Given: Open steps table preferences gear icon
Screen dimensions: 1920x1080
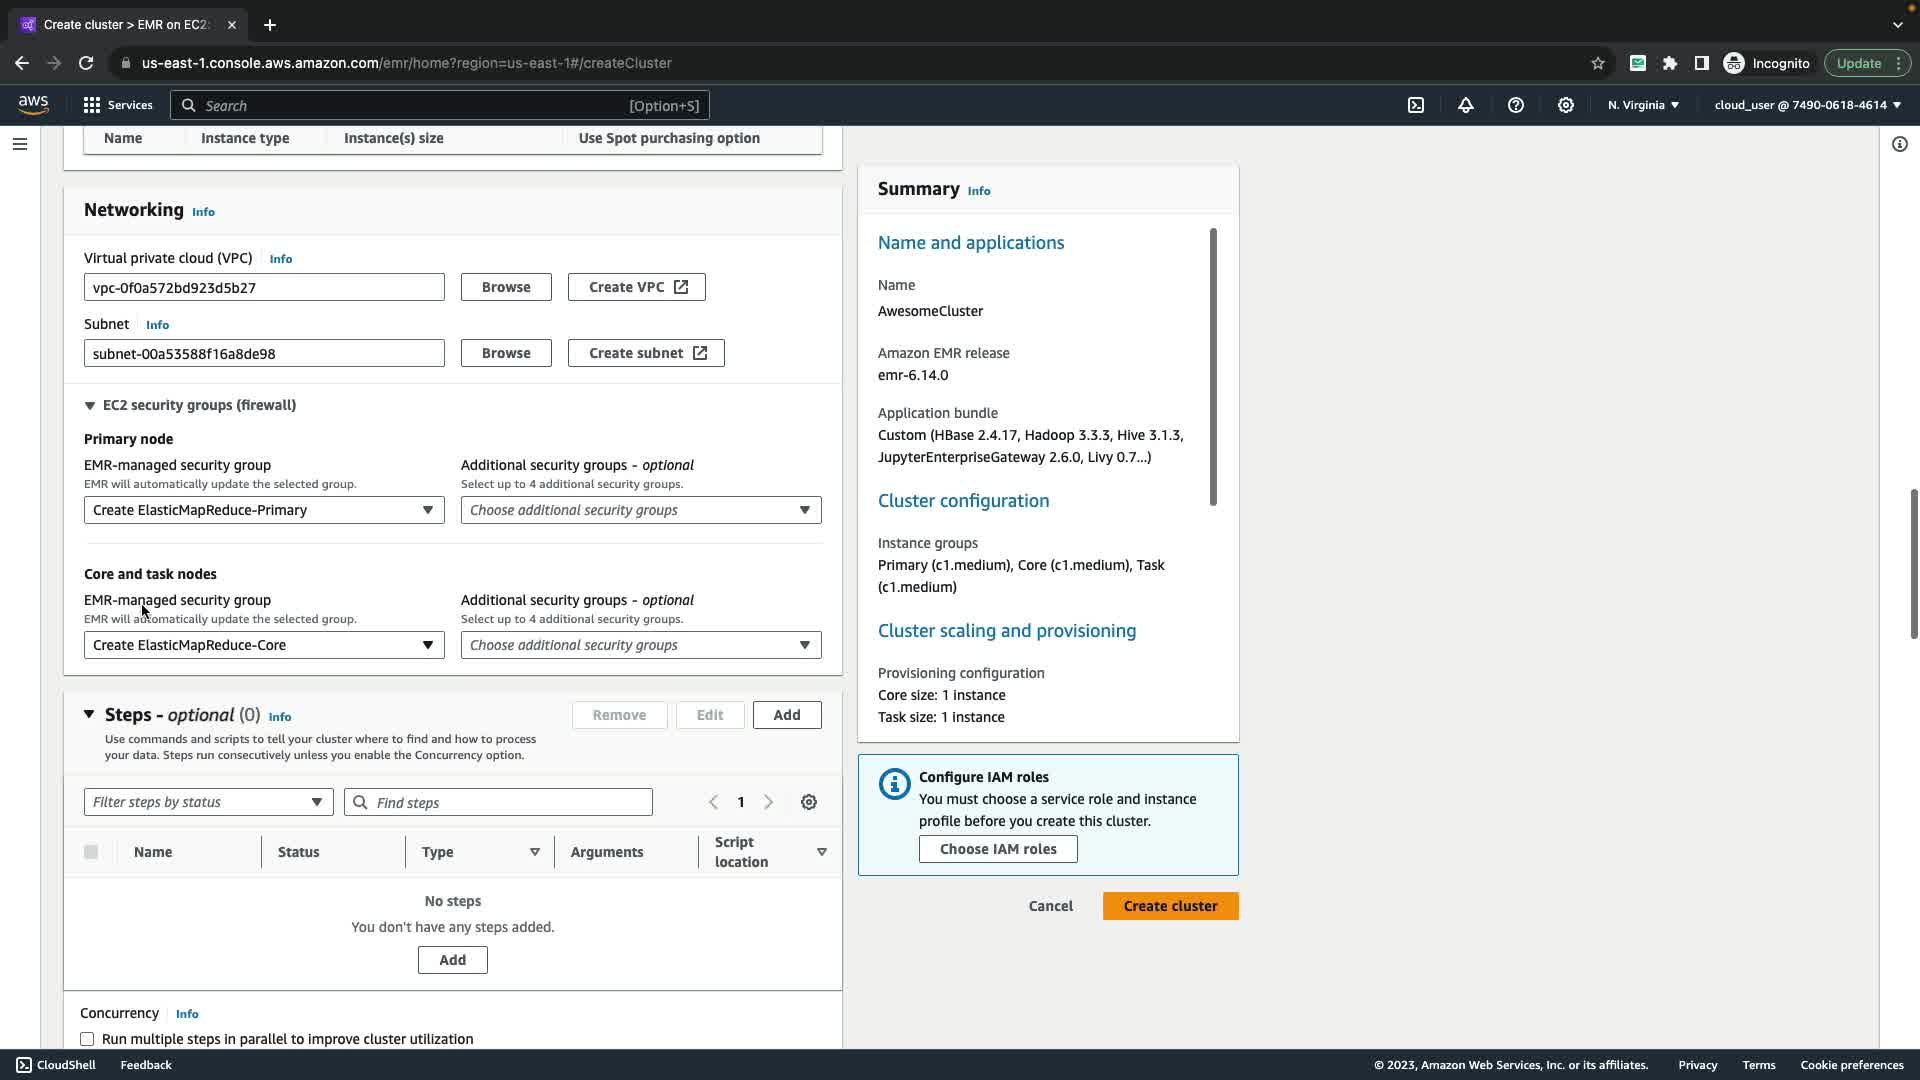Looking at the screenshot, I should click(x=809, y=802).
